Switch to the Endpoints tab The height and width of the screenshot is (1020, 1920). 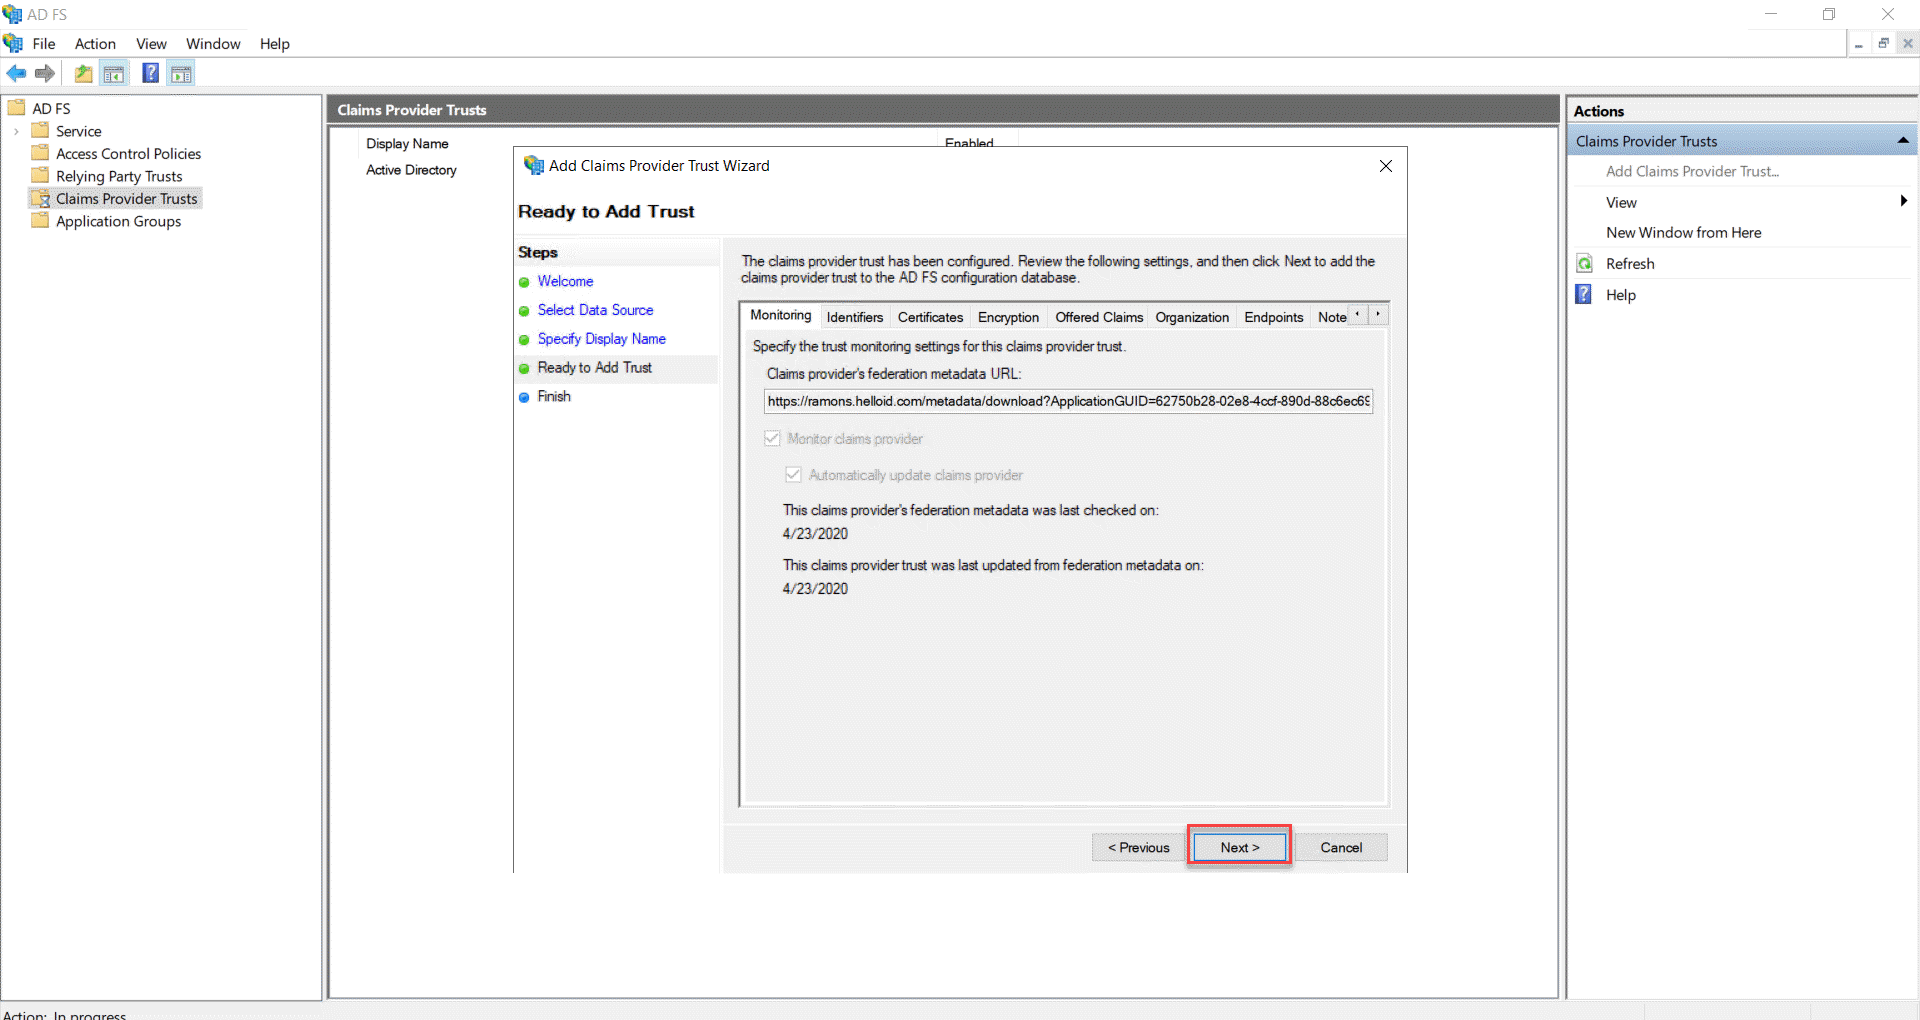(1273, 317)
